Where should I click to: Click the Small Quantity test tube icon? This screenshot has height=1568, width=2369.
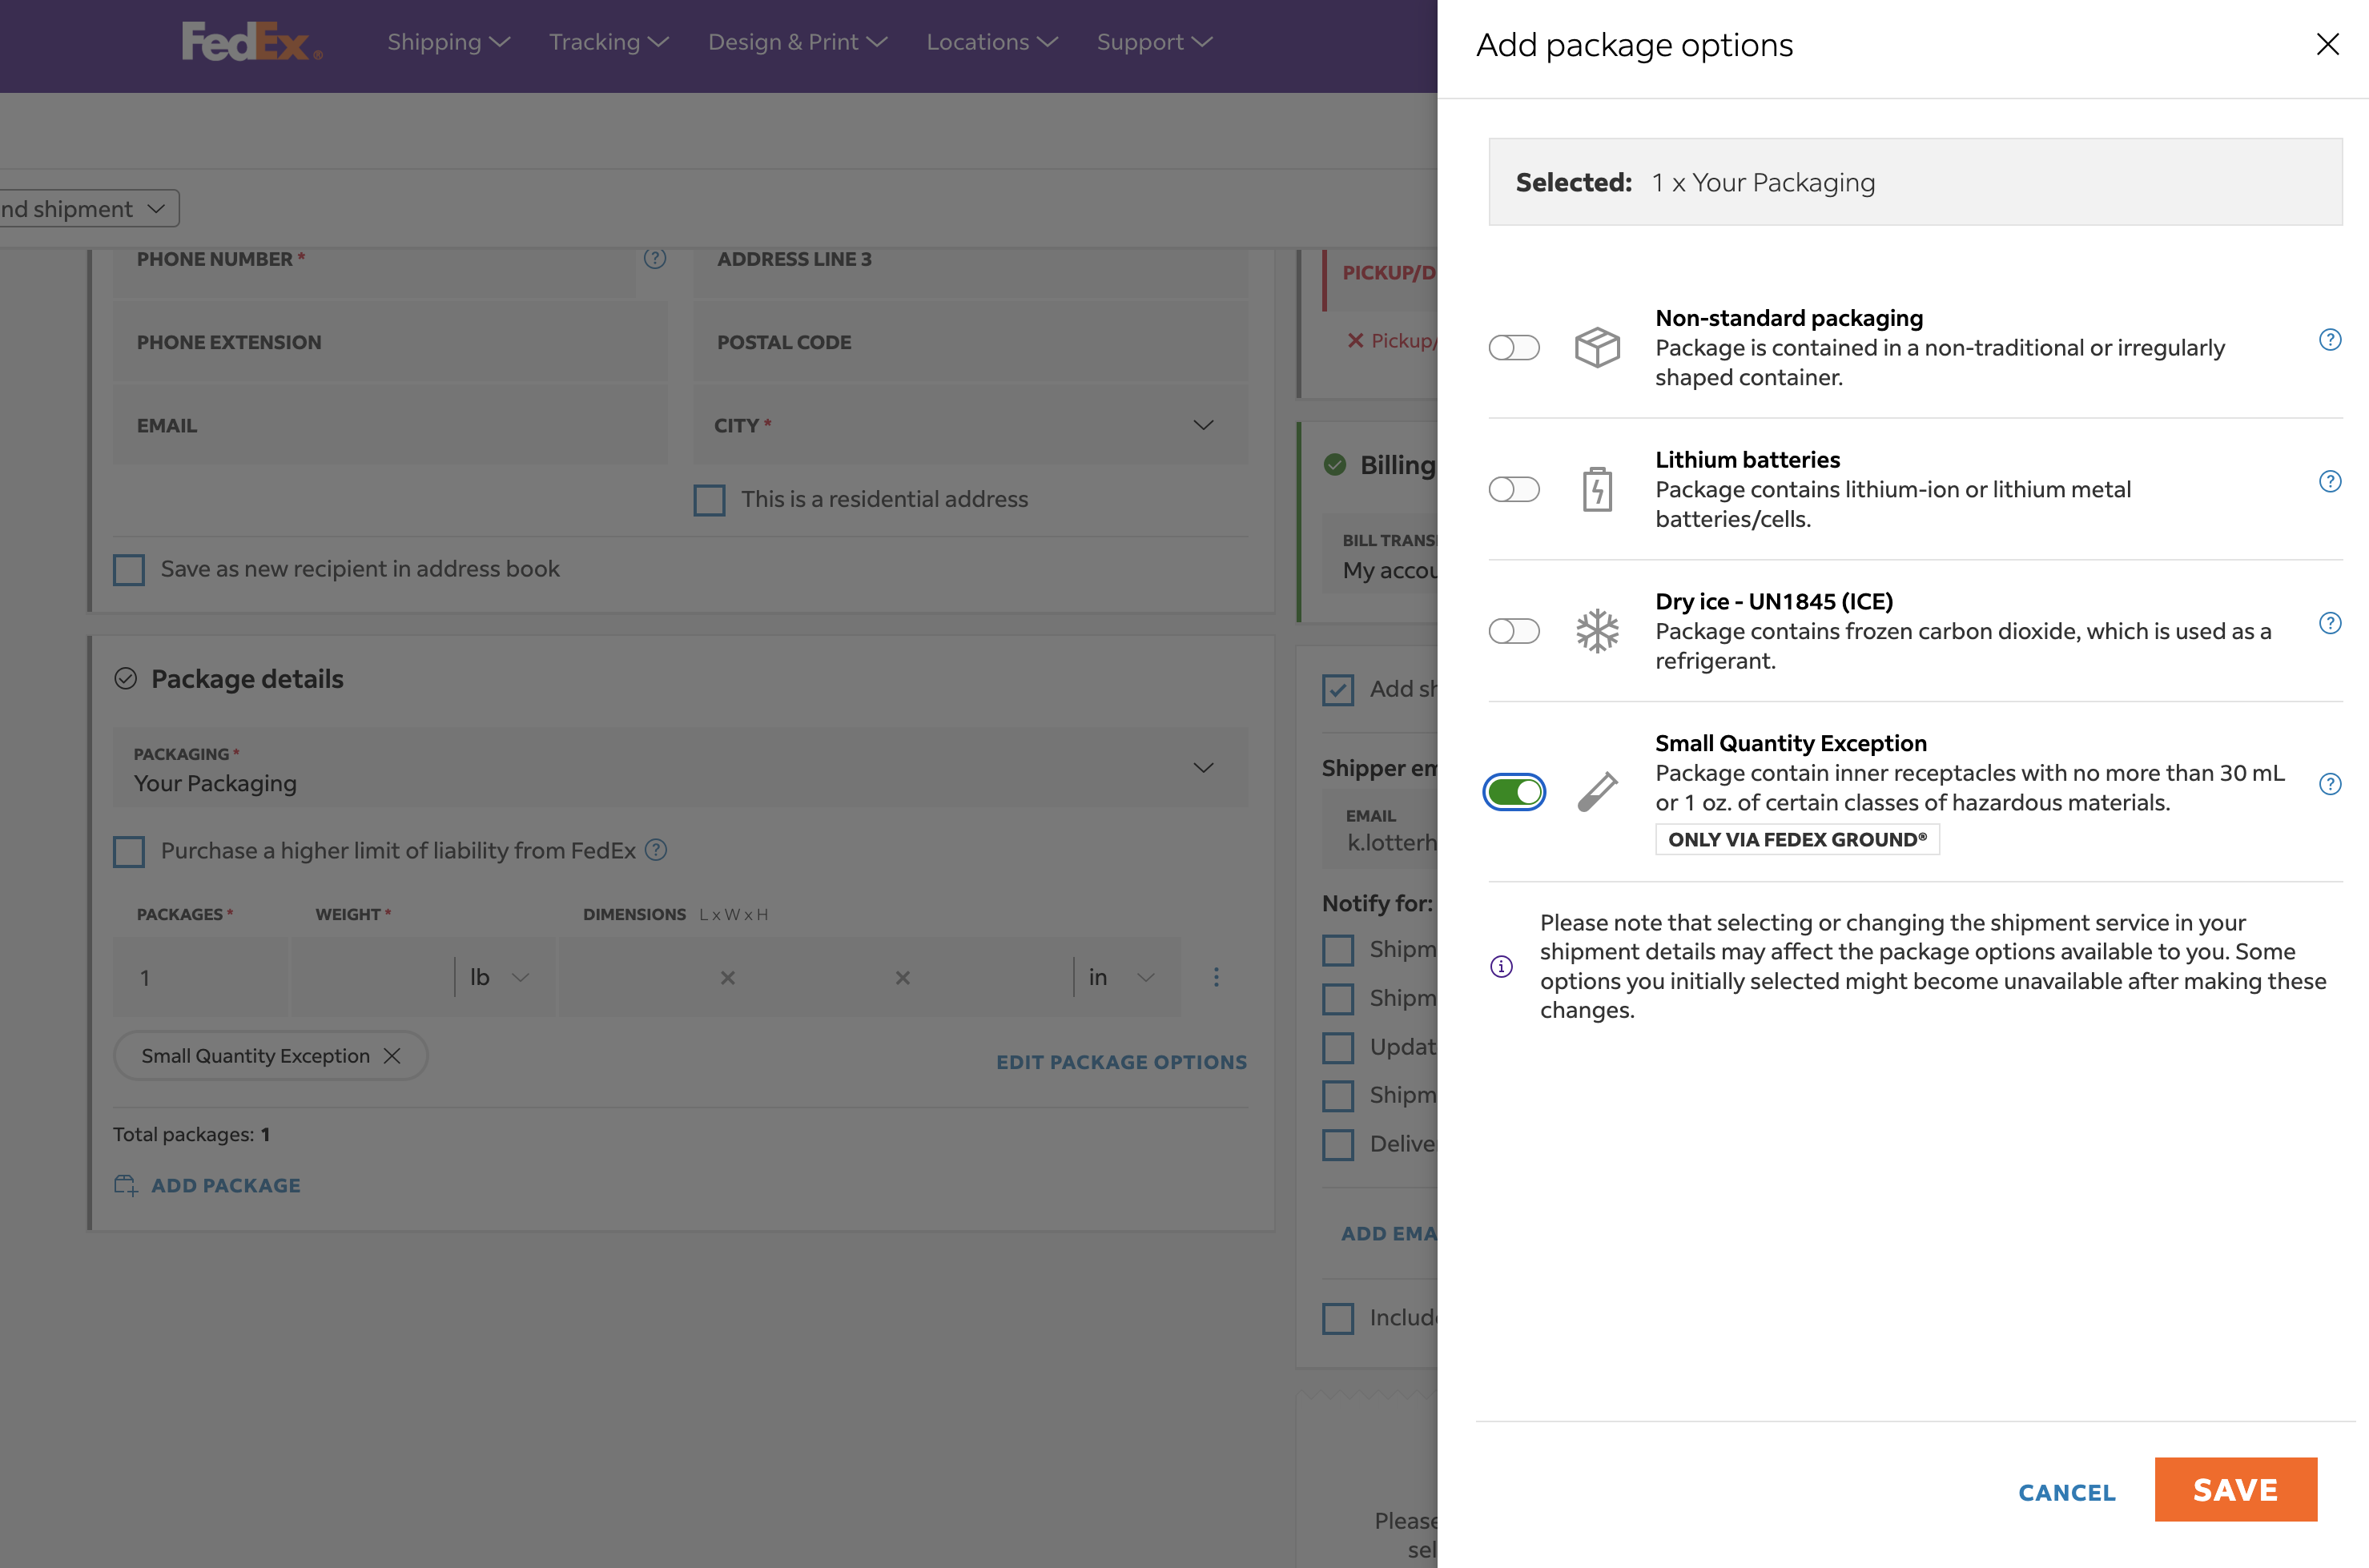(1597, 792)
